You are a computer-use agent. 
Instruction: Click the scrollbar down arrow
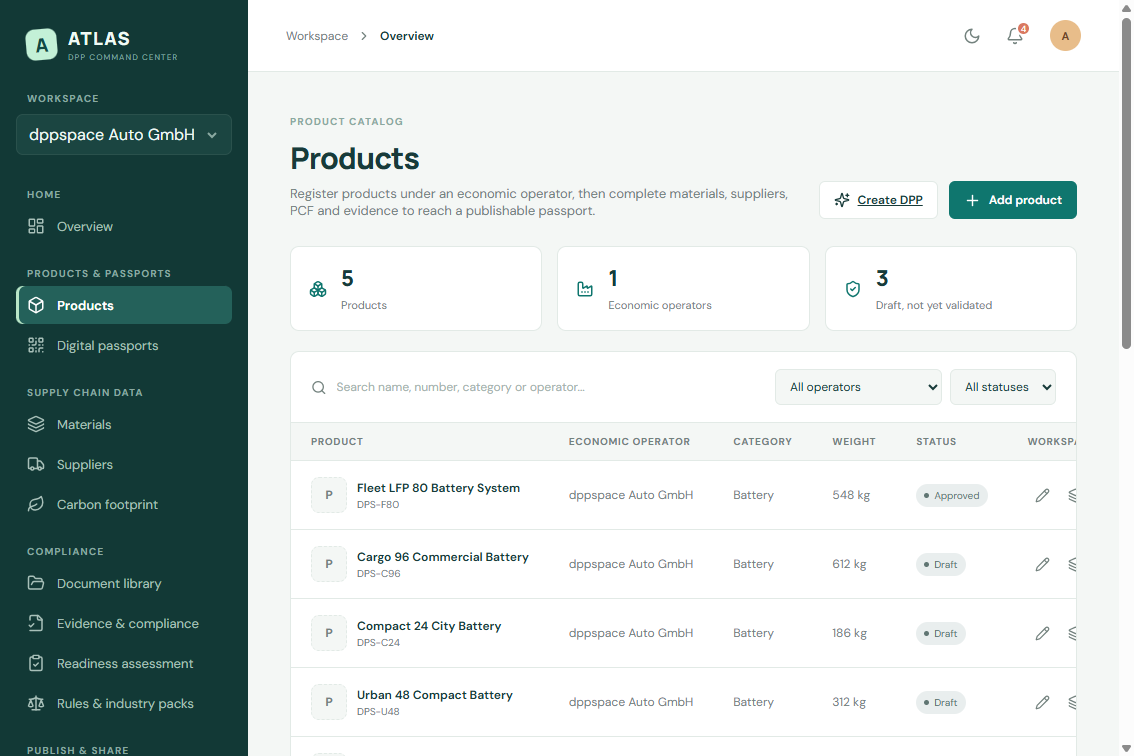pos(1126,749)
